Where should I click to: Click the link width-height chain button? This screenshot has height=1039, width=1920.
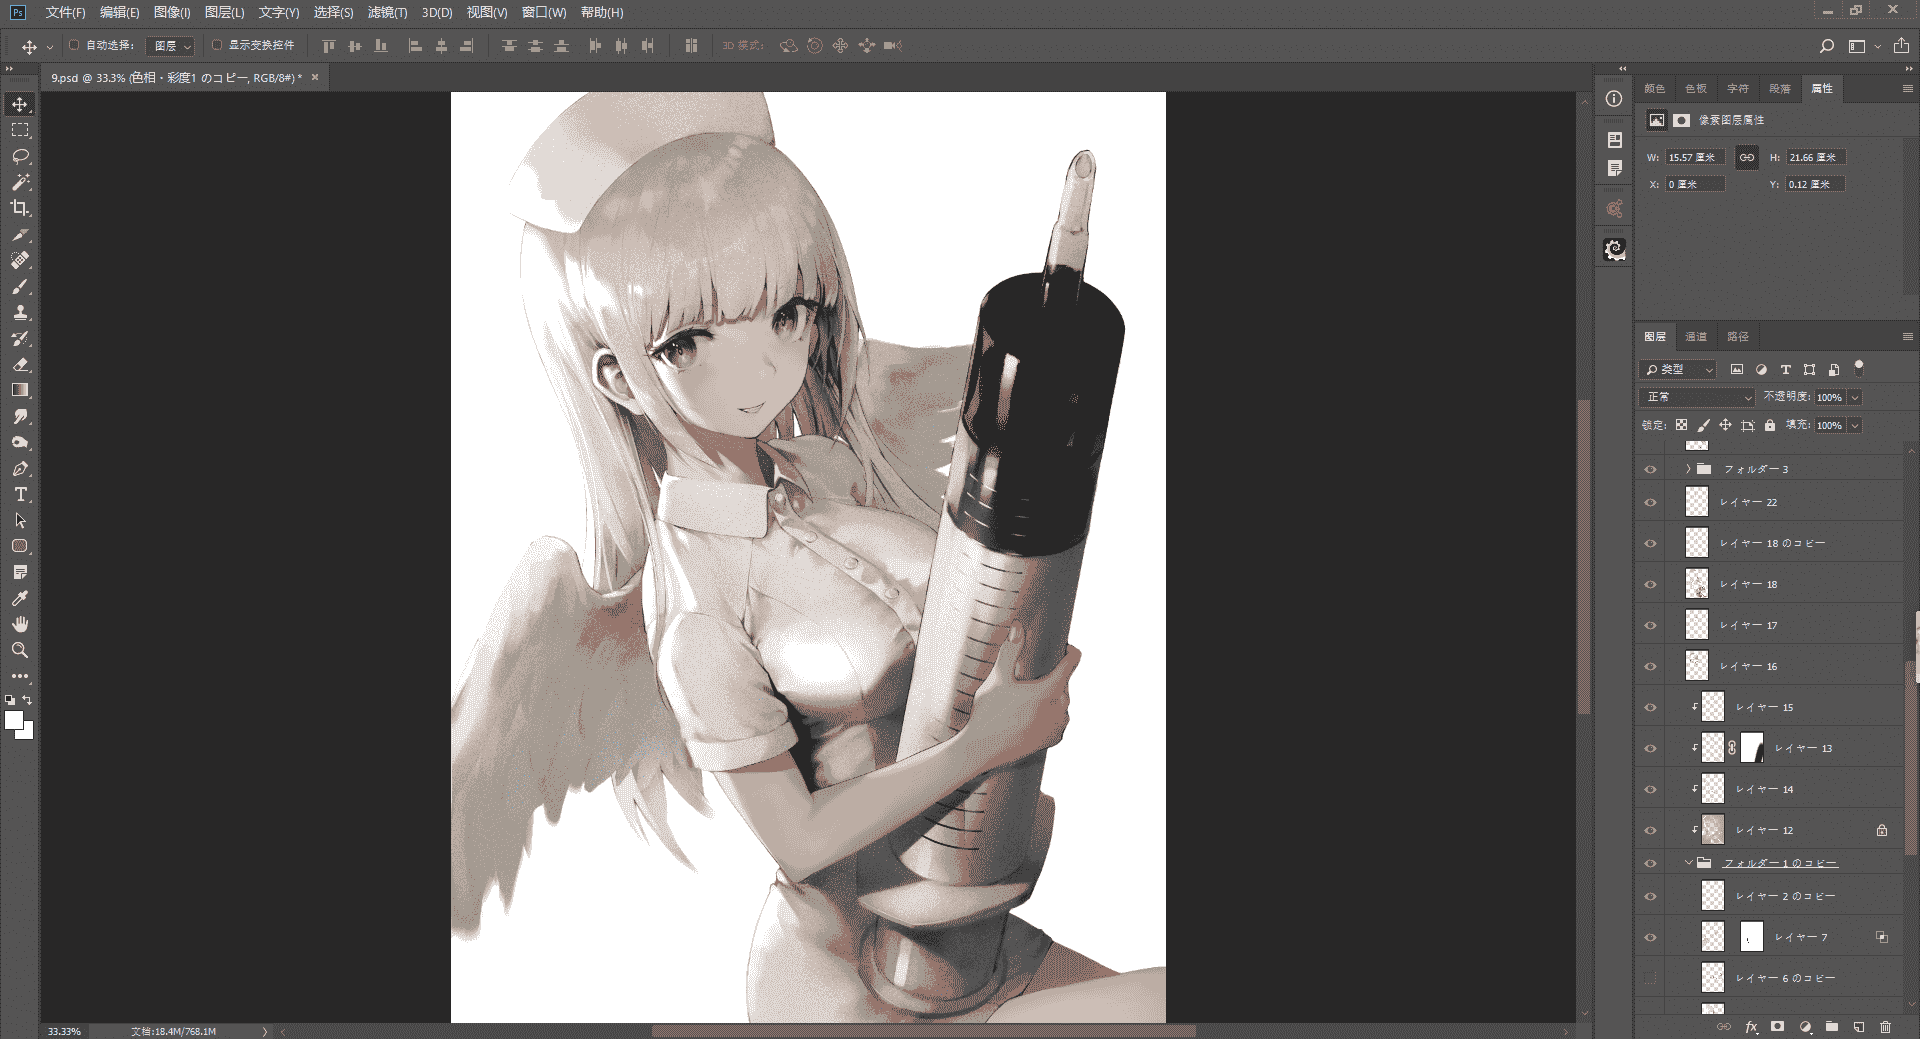pyautogui.click(x=1747, y=157)
